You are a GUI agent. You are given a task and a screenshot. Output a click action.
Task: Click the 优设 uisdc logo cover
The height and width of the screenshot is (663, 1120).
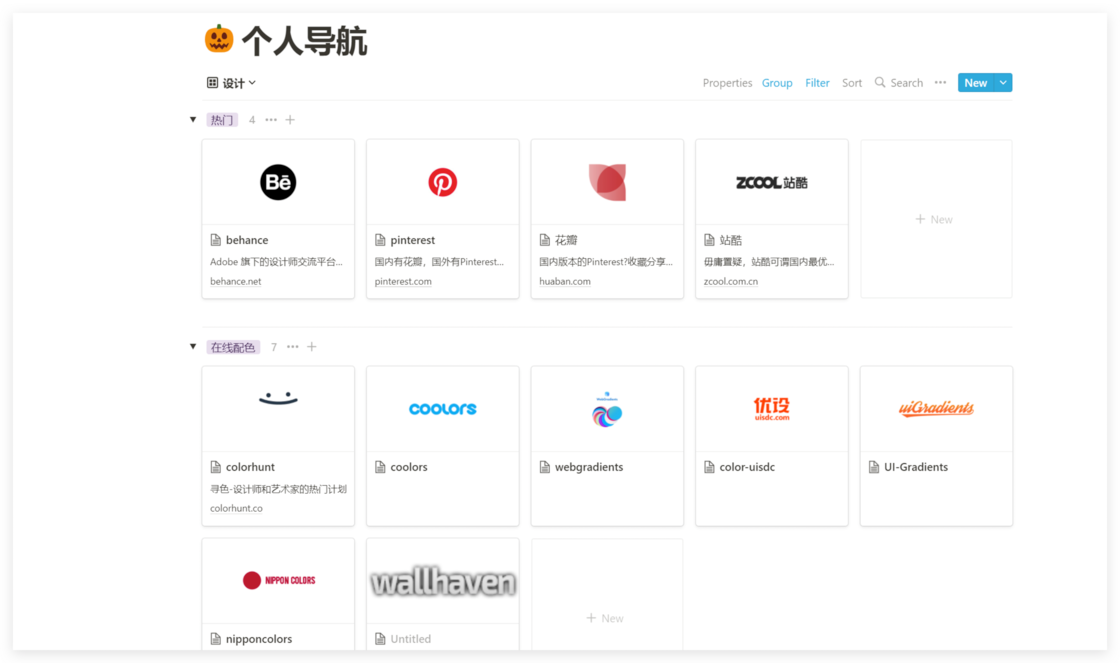coord(771,409)
